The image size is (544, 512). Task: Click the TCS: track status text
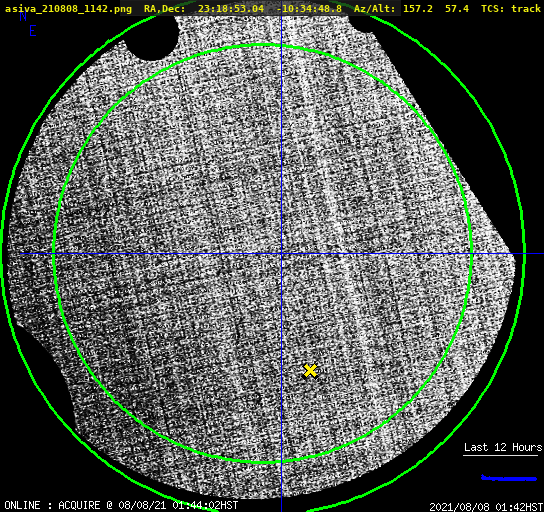[511, 9]
